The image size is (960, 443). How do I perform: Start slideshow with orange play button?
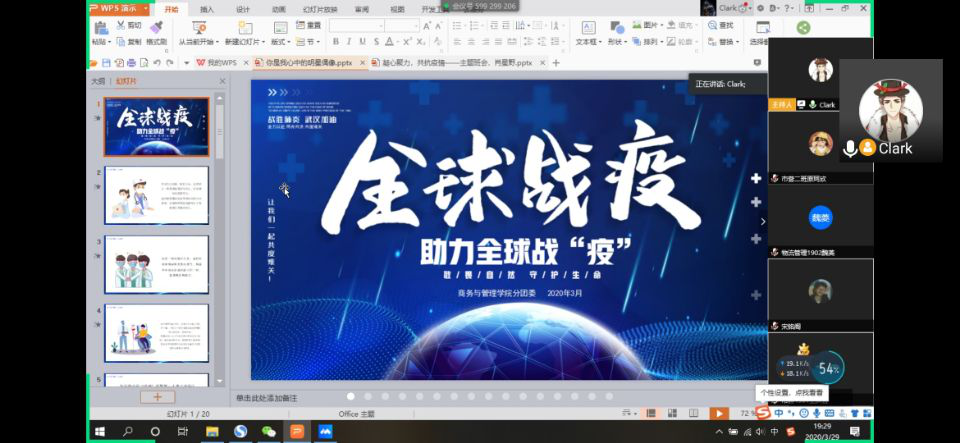click(718, 413)
